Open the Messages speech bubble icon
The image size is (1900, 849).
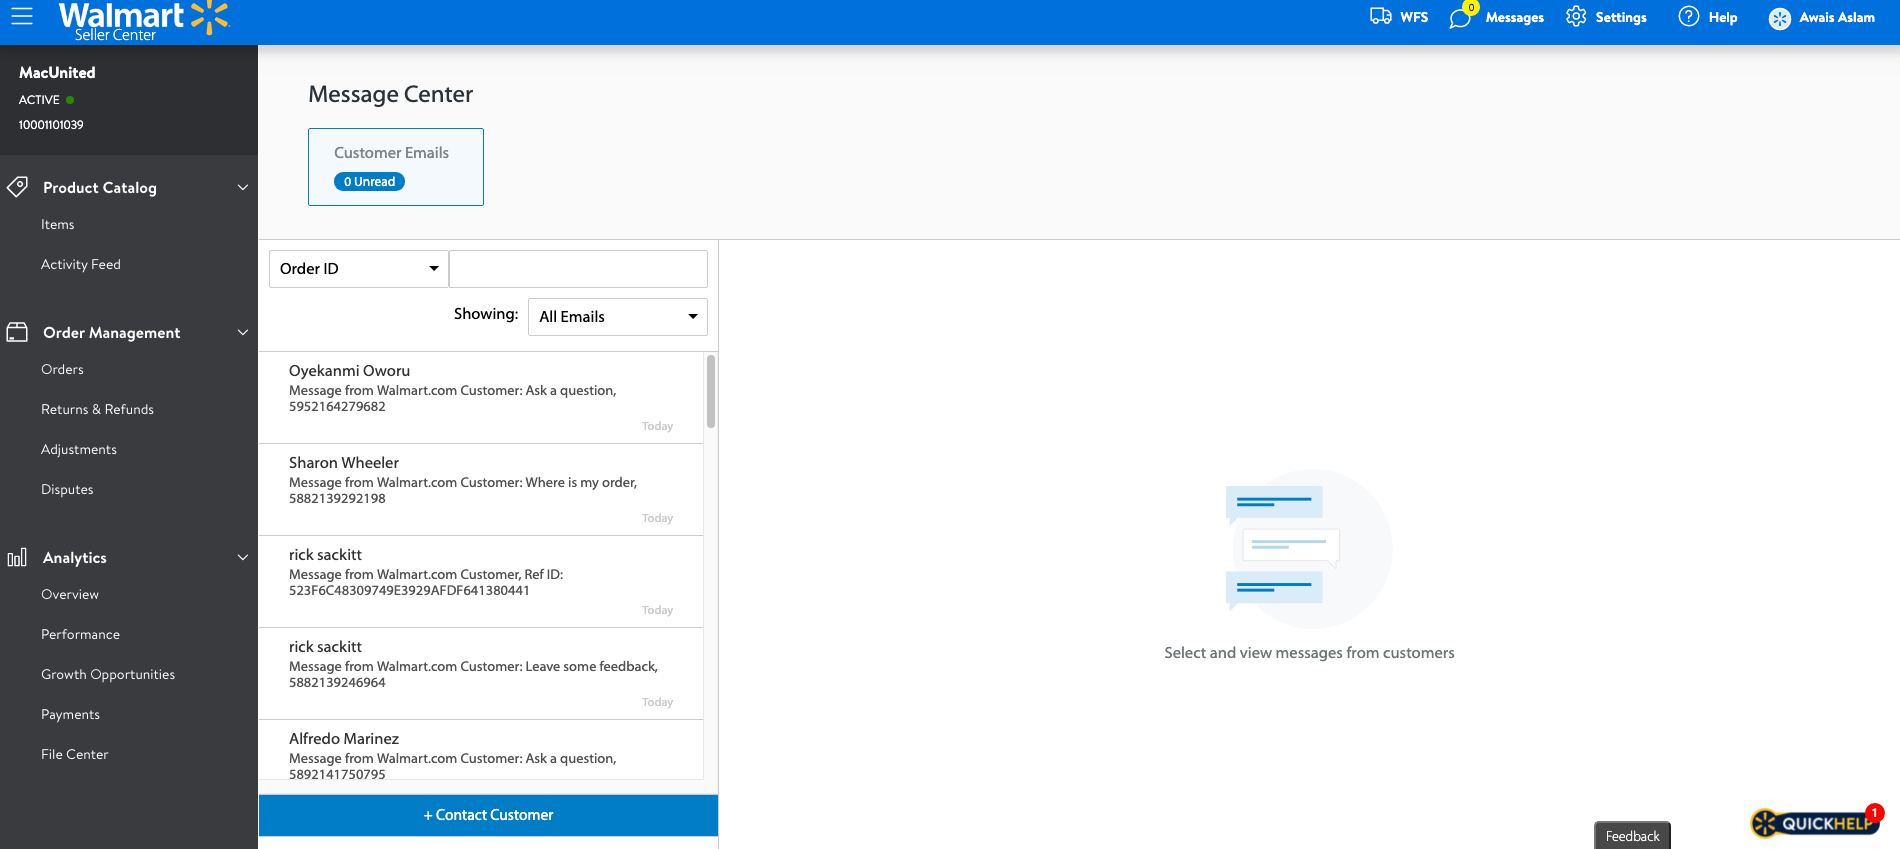pos(1460,18)
